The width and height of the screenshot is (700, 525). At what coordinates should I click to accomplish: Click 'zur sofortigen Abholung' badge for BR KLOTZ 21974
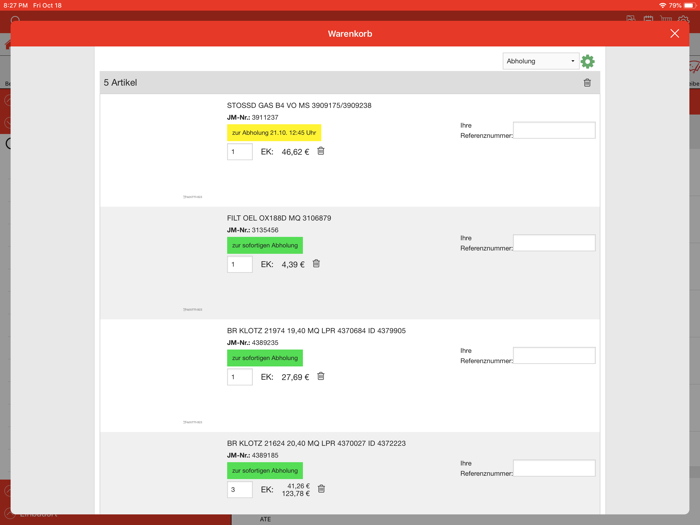[265, 358]
